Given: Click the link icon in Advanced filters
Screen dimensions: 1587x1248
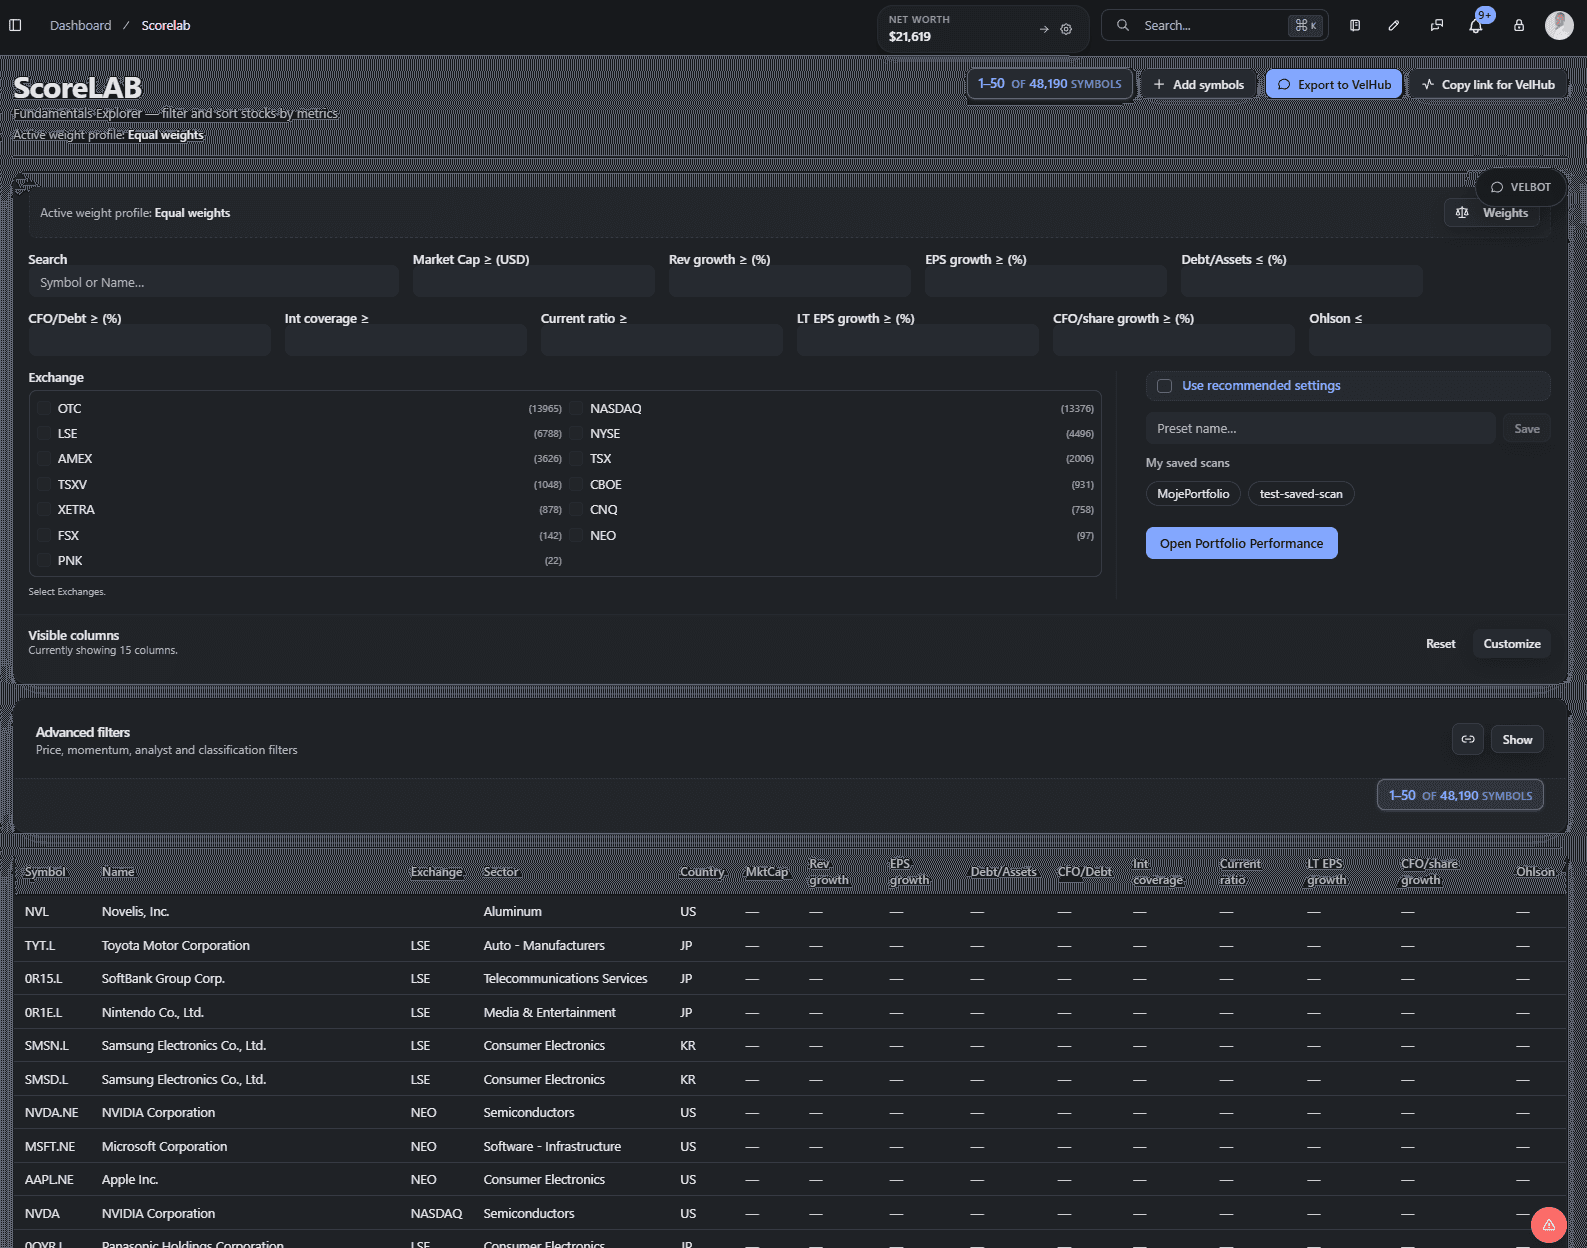Looking at the screenshot, I should coord(1468,739).
